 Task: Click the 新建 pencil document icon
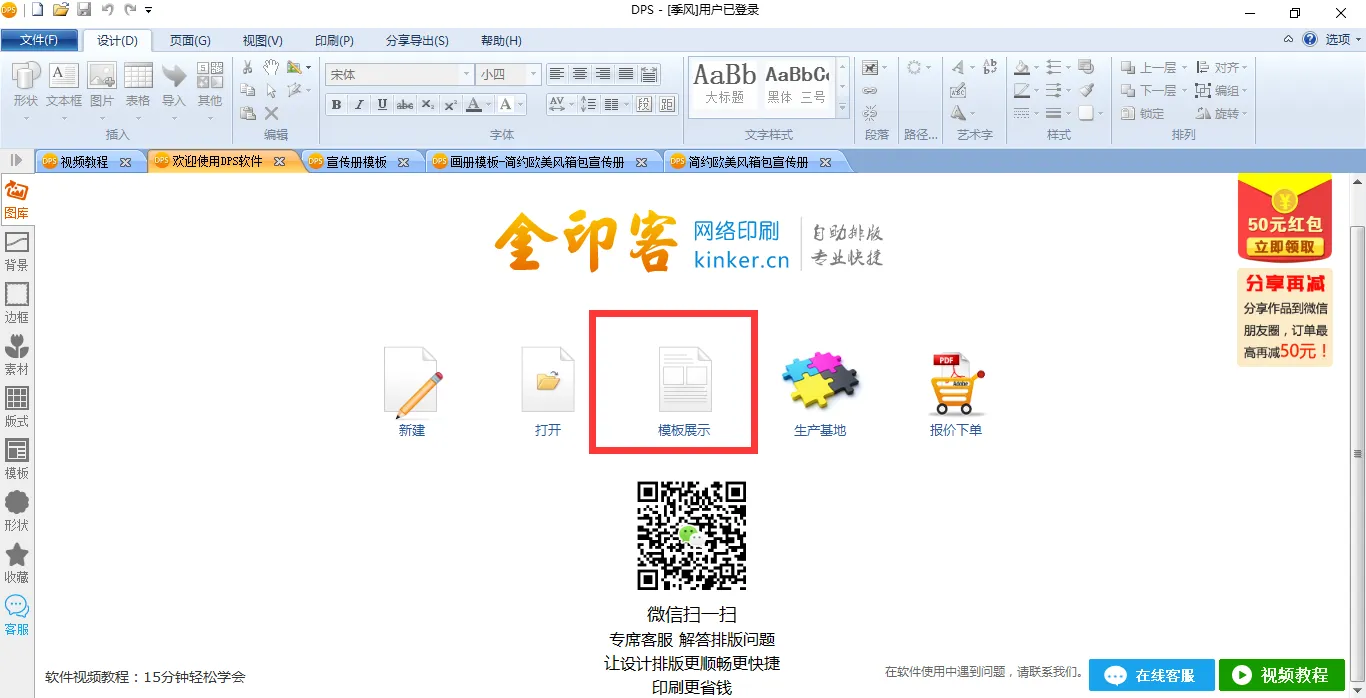(412, 382)
